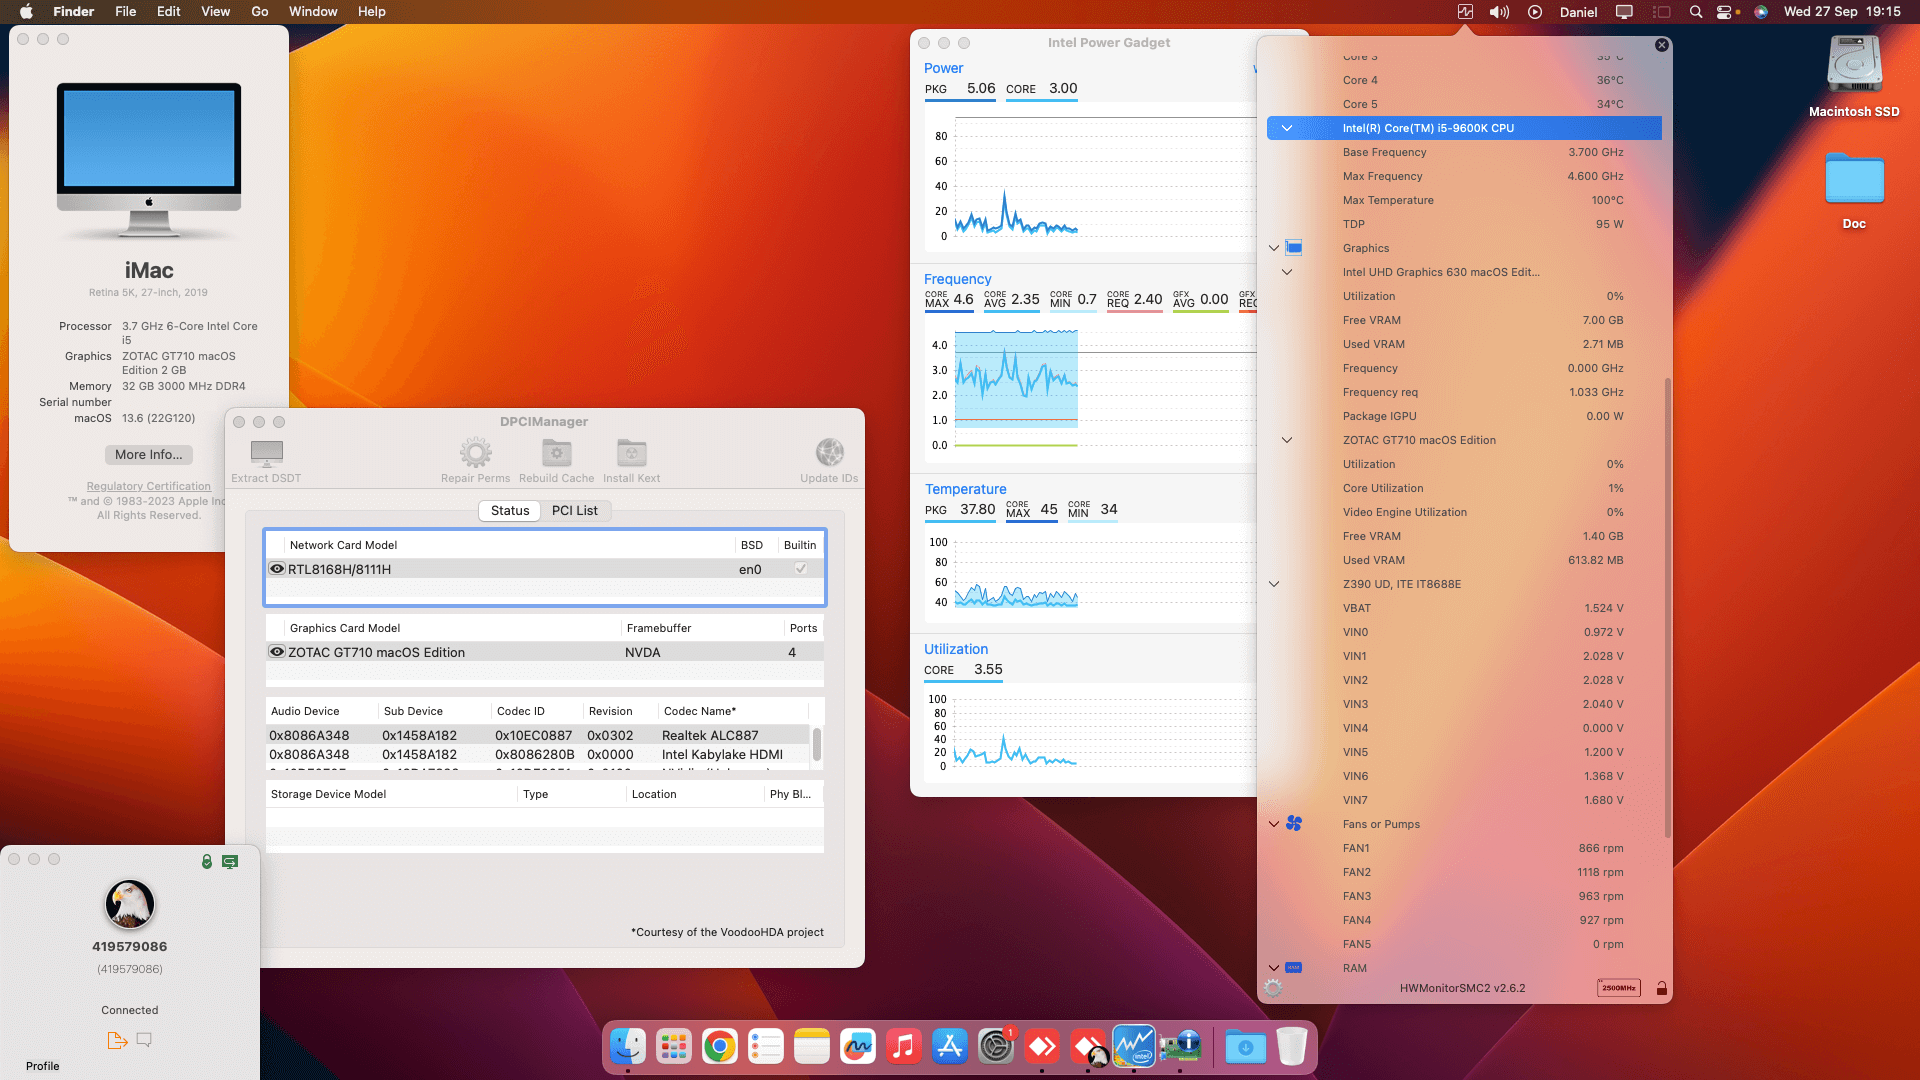Switch to the PCI List tab
The height and width of the screenshot is (1080, 1920).
[575, 510]
